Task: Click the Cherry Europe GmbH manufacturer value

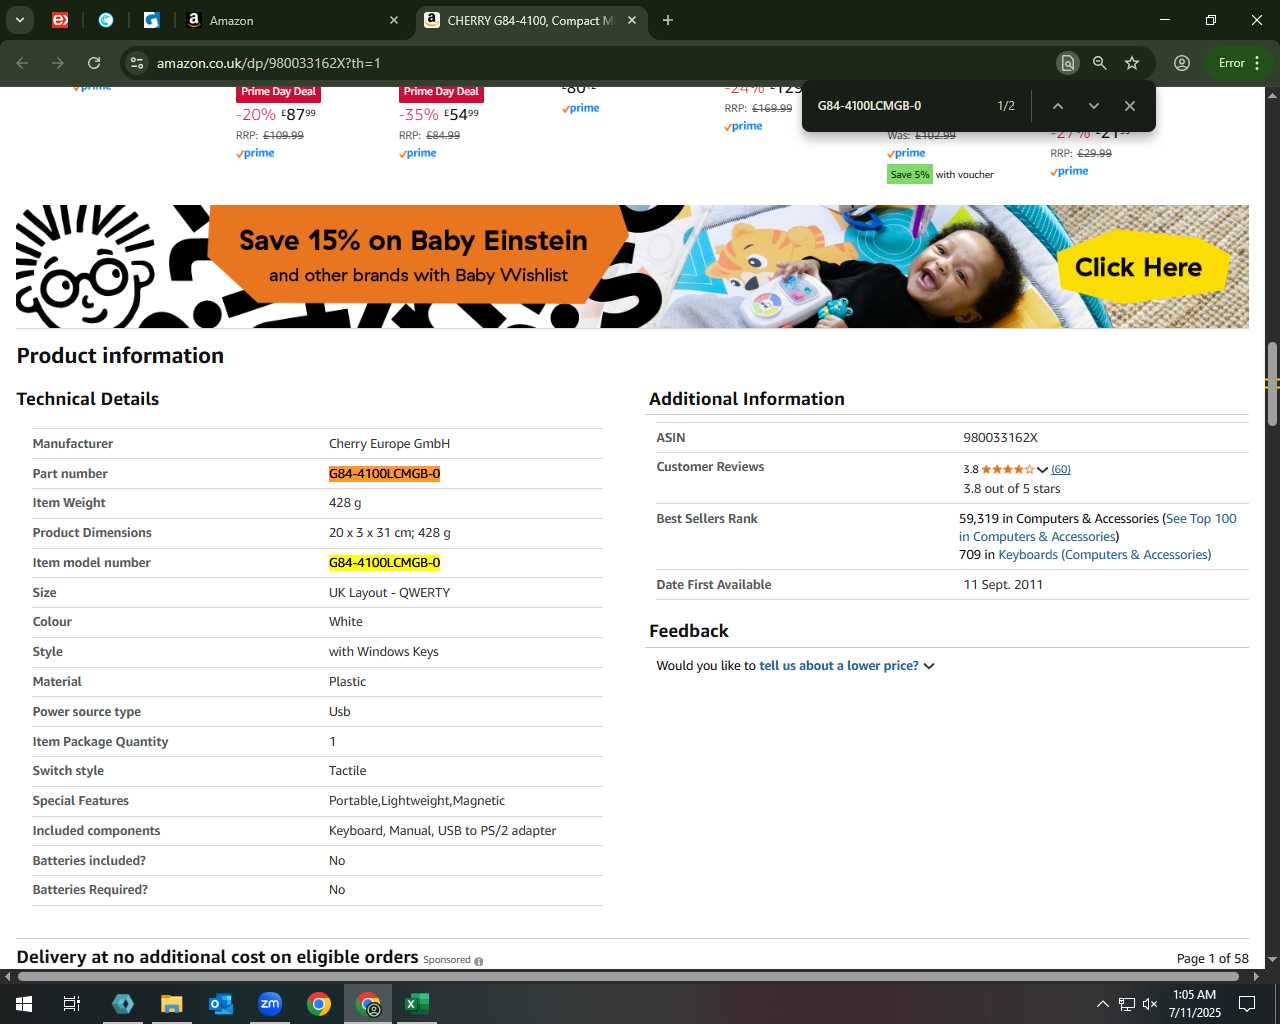Action: 389,444
